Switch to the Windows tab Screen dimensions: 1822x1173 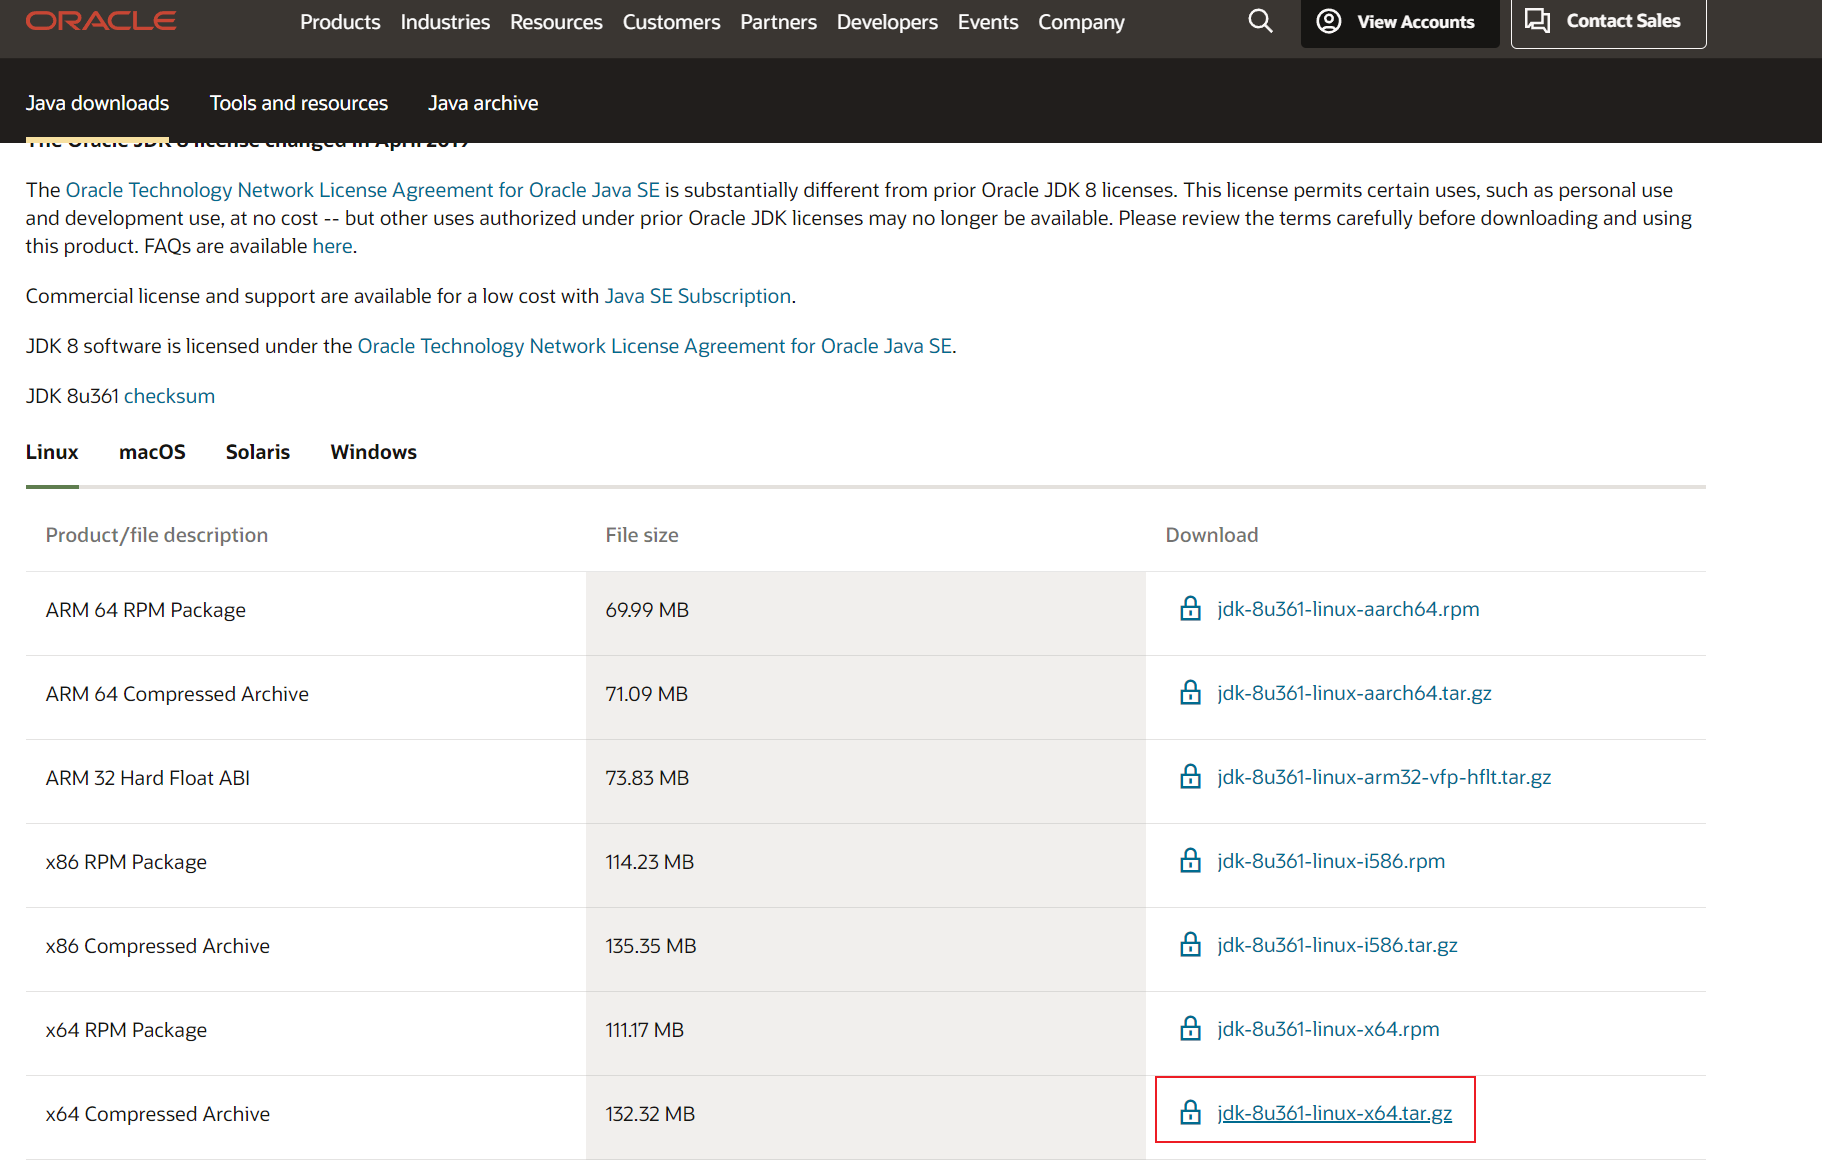point(374,452)
